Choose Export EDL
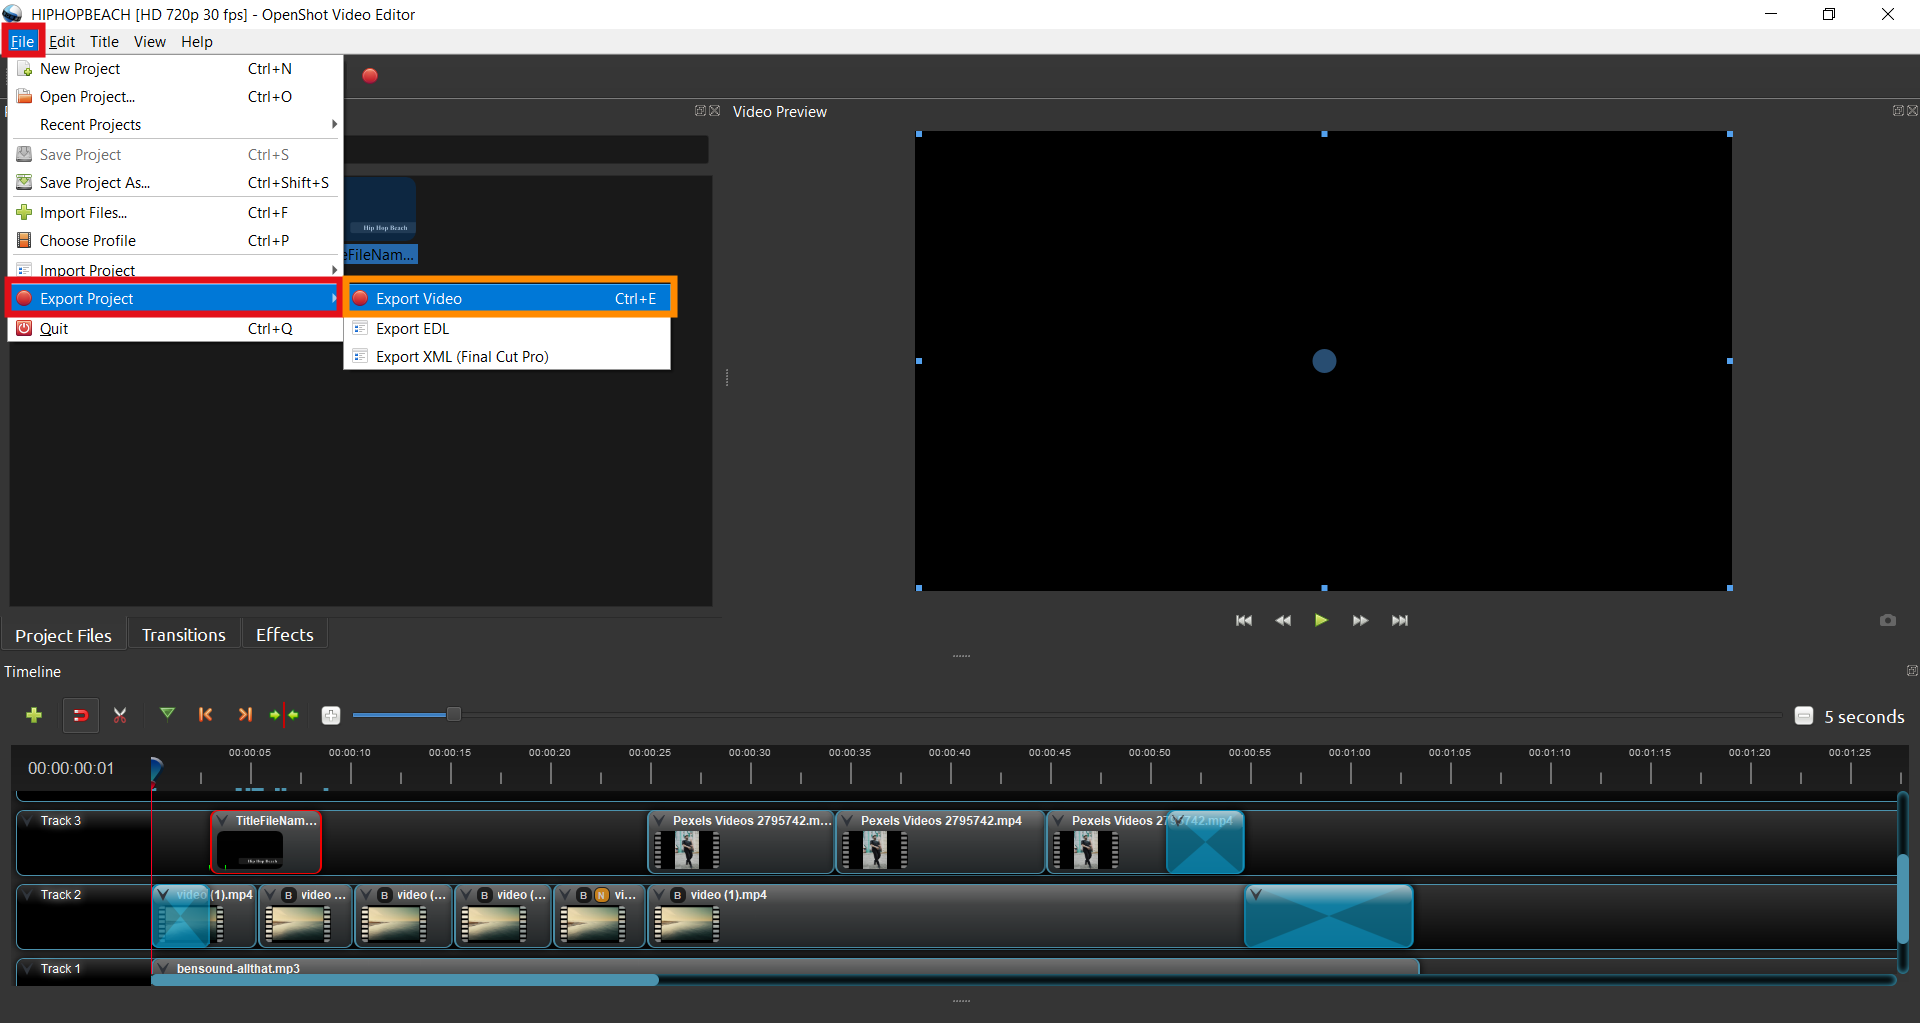Viewport: 1920px width, 1023px height. (x=507, y=328)
